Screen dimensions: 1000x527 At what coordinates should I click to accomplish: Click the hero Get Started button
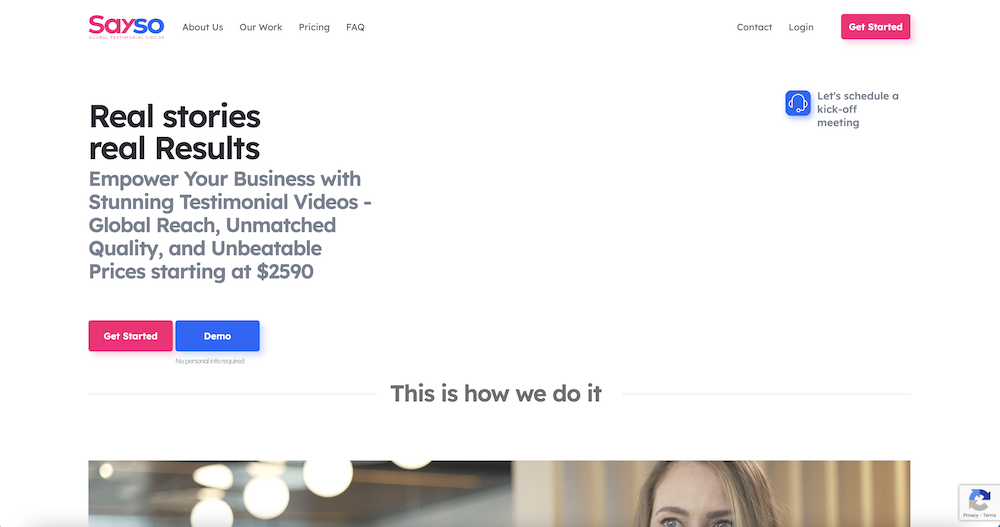[131, 336]
